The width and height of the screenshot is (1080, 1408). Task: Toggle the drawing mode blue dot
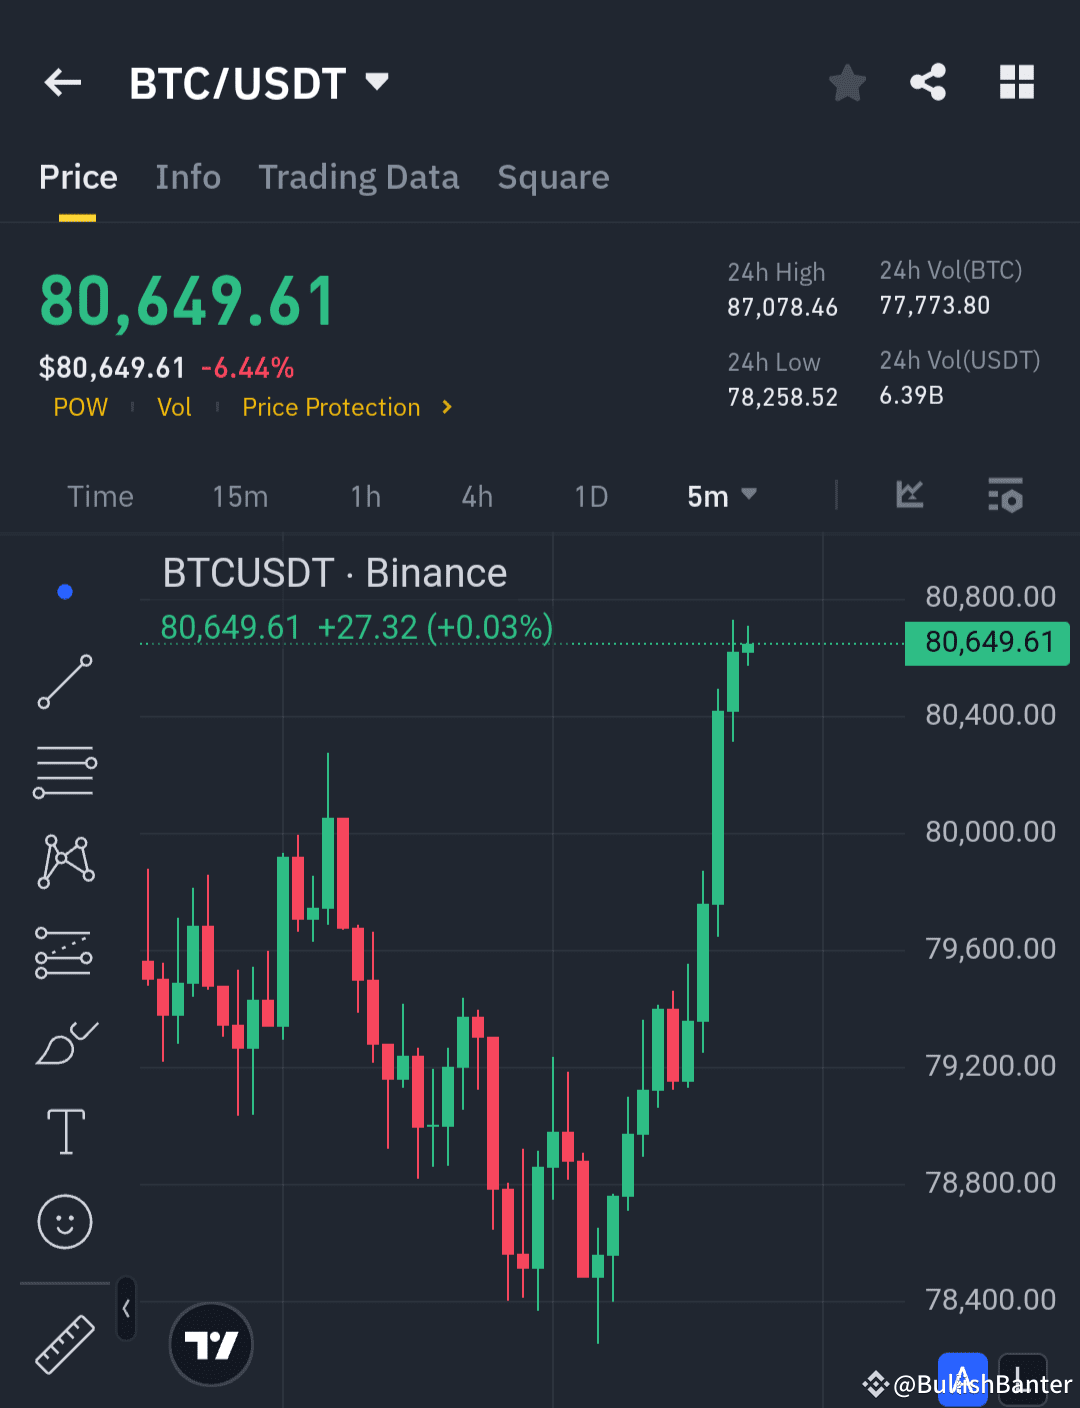(x=64, y=591)
